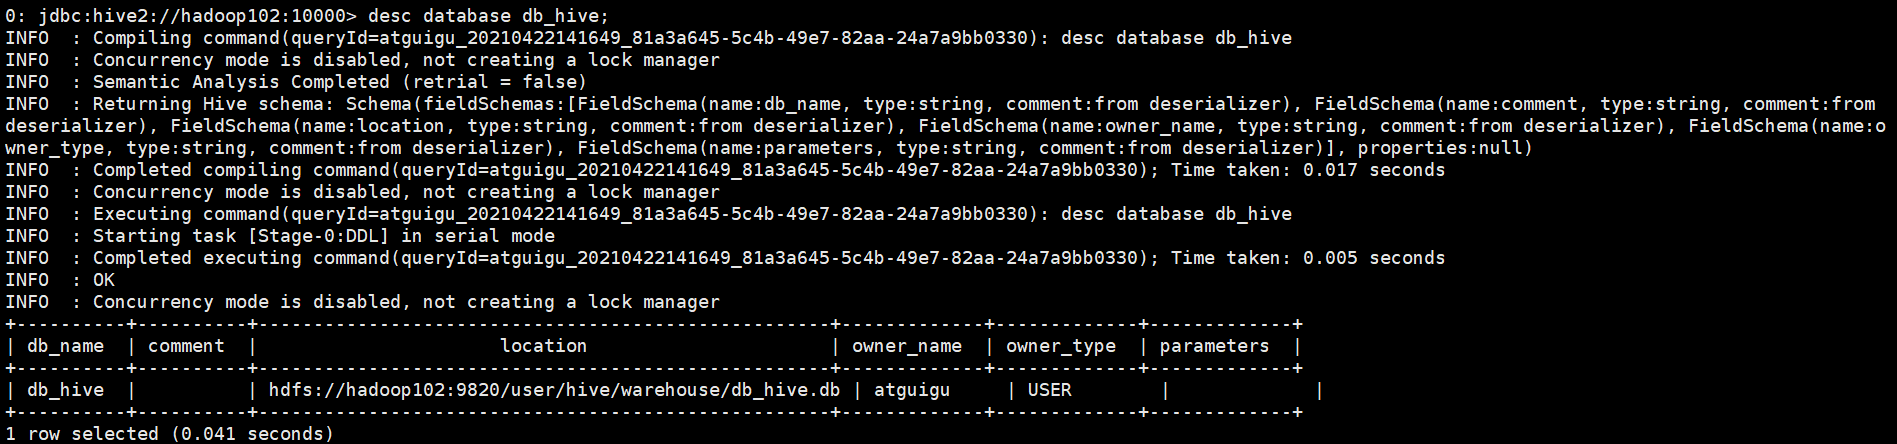Click the "OK" status log line
Image resolution: width=1897 pixels, height=444 pixels.
(104, 280)
